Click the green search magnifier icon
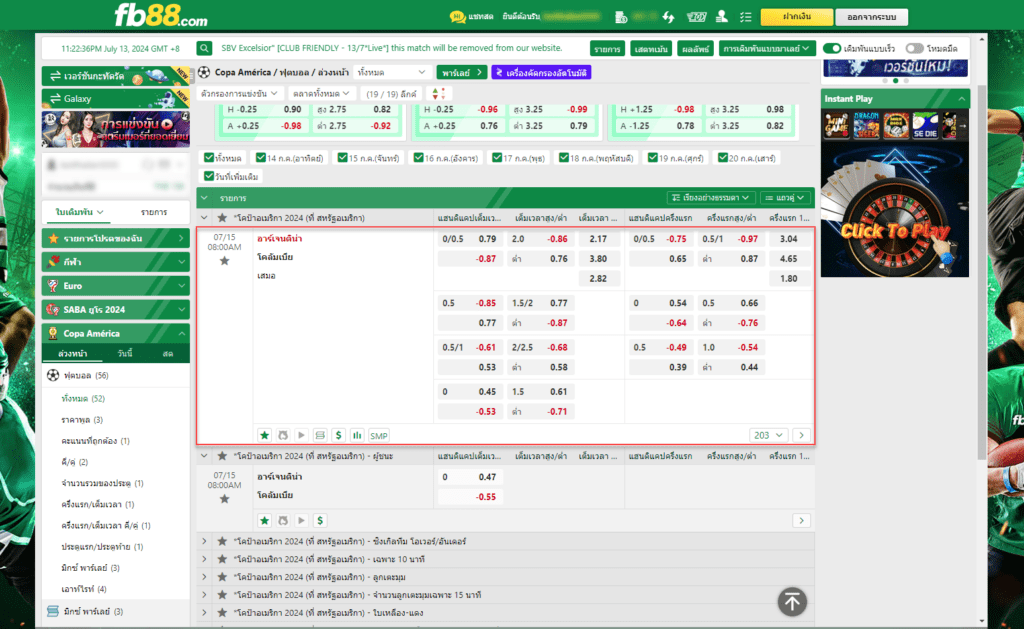1024x629 pixels. (204, 48)
